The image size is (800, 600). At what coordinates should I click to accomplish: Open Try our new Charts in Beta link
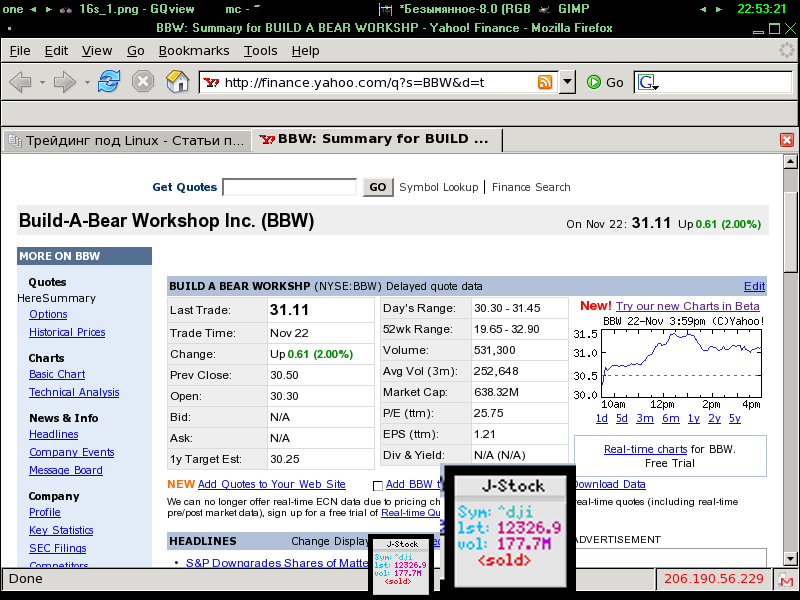[687, 306]
